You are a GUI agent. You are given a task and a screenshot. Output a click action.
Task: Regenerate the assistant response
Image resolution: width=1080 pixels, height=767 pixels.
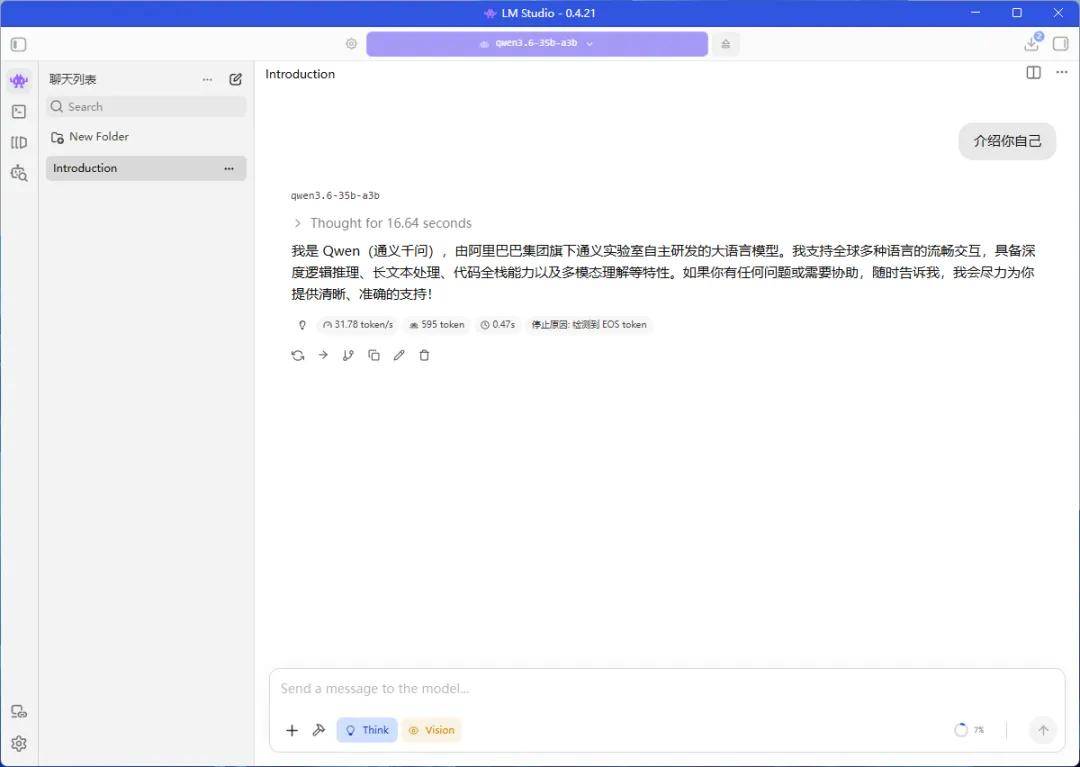click(298, 355)
